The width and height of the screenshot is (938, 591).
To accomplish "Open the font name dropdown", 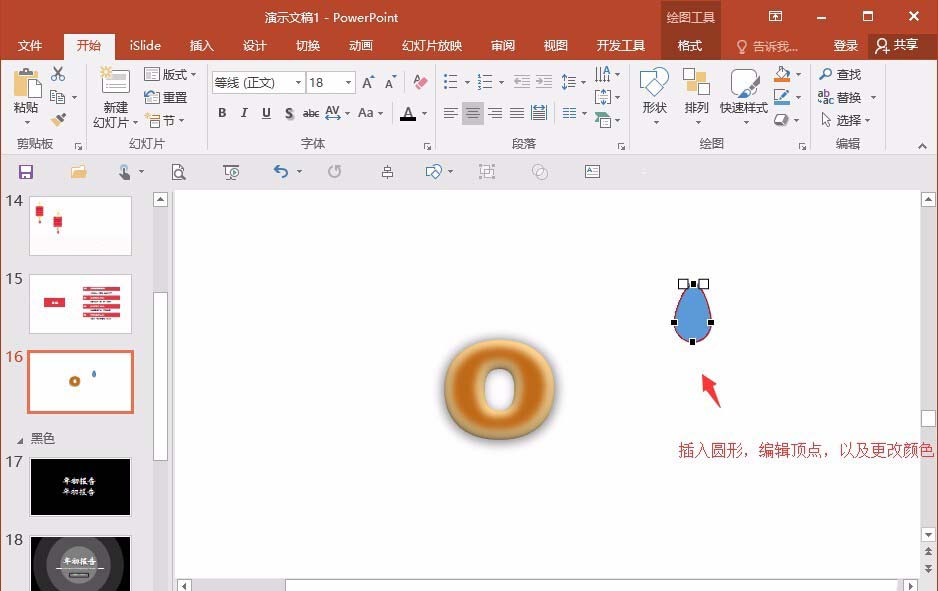I will pos(297,83).
